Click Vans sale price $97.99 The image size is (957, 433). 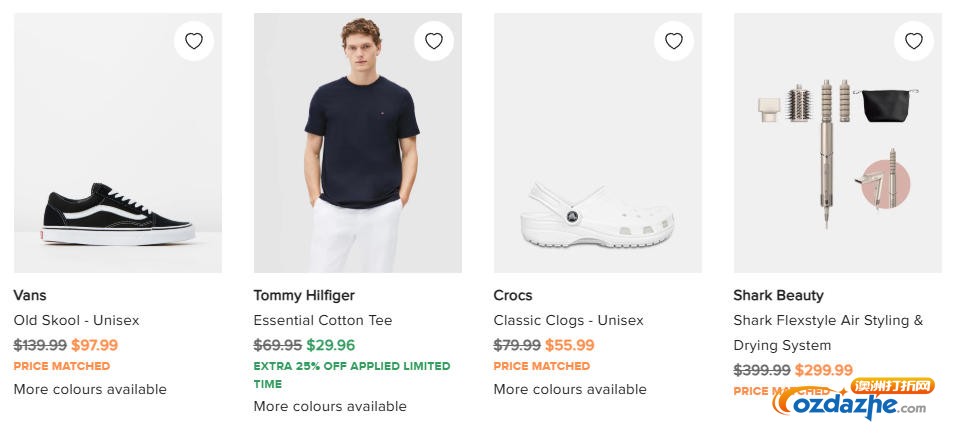click(x=95, y=345)
